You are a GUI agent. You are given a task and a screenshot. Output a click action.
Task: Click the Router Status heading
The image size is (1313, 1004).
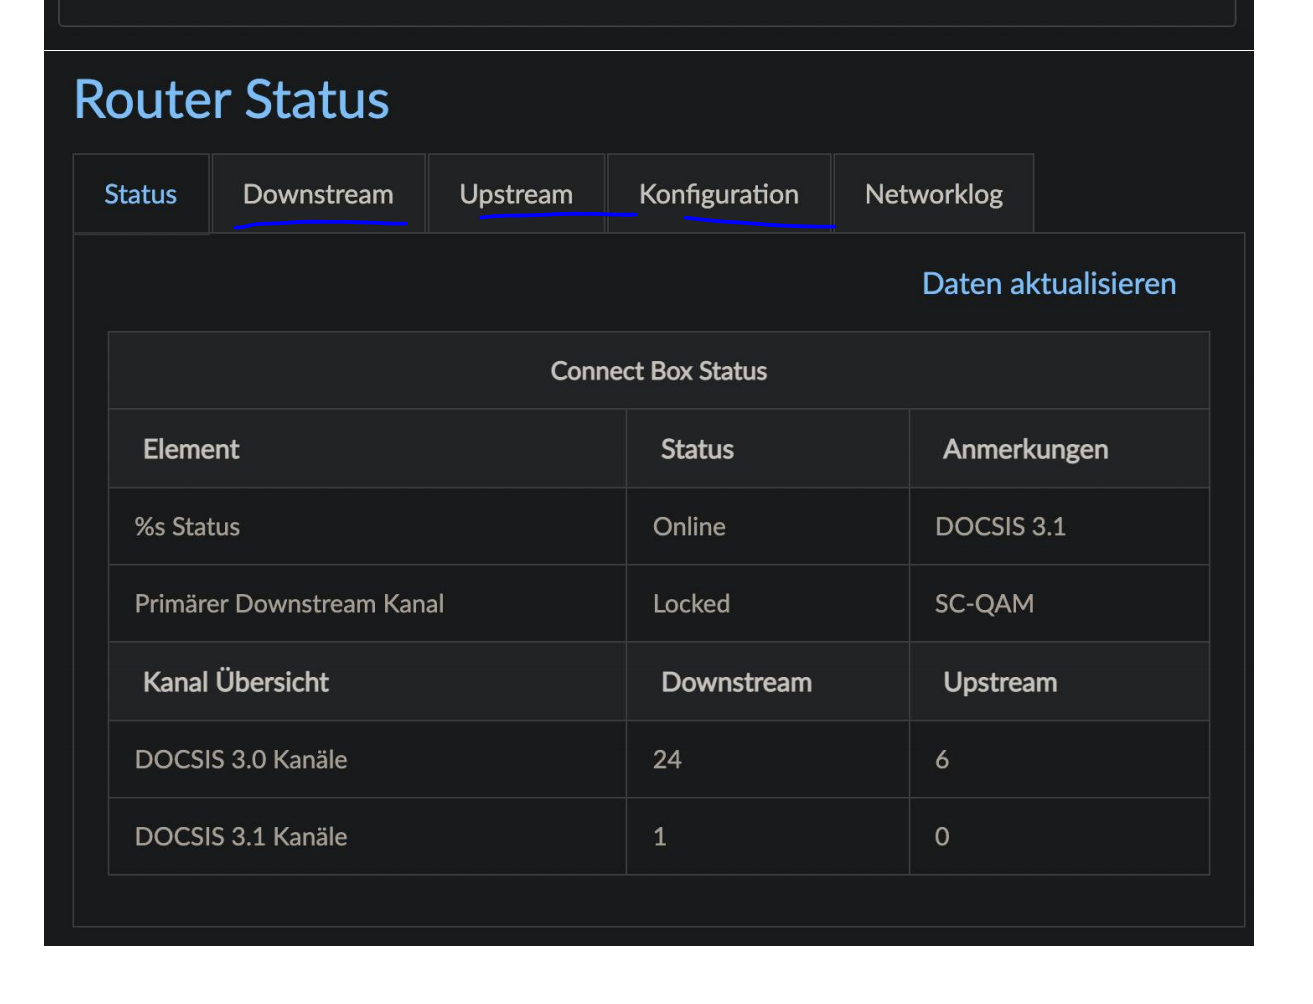tap(231, 100)
